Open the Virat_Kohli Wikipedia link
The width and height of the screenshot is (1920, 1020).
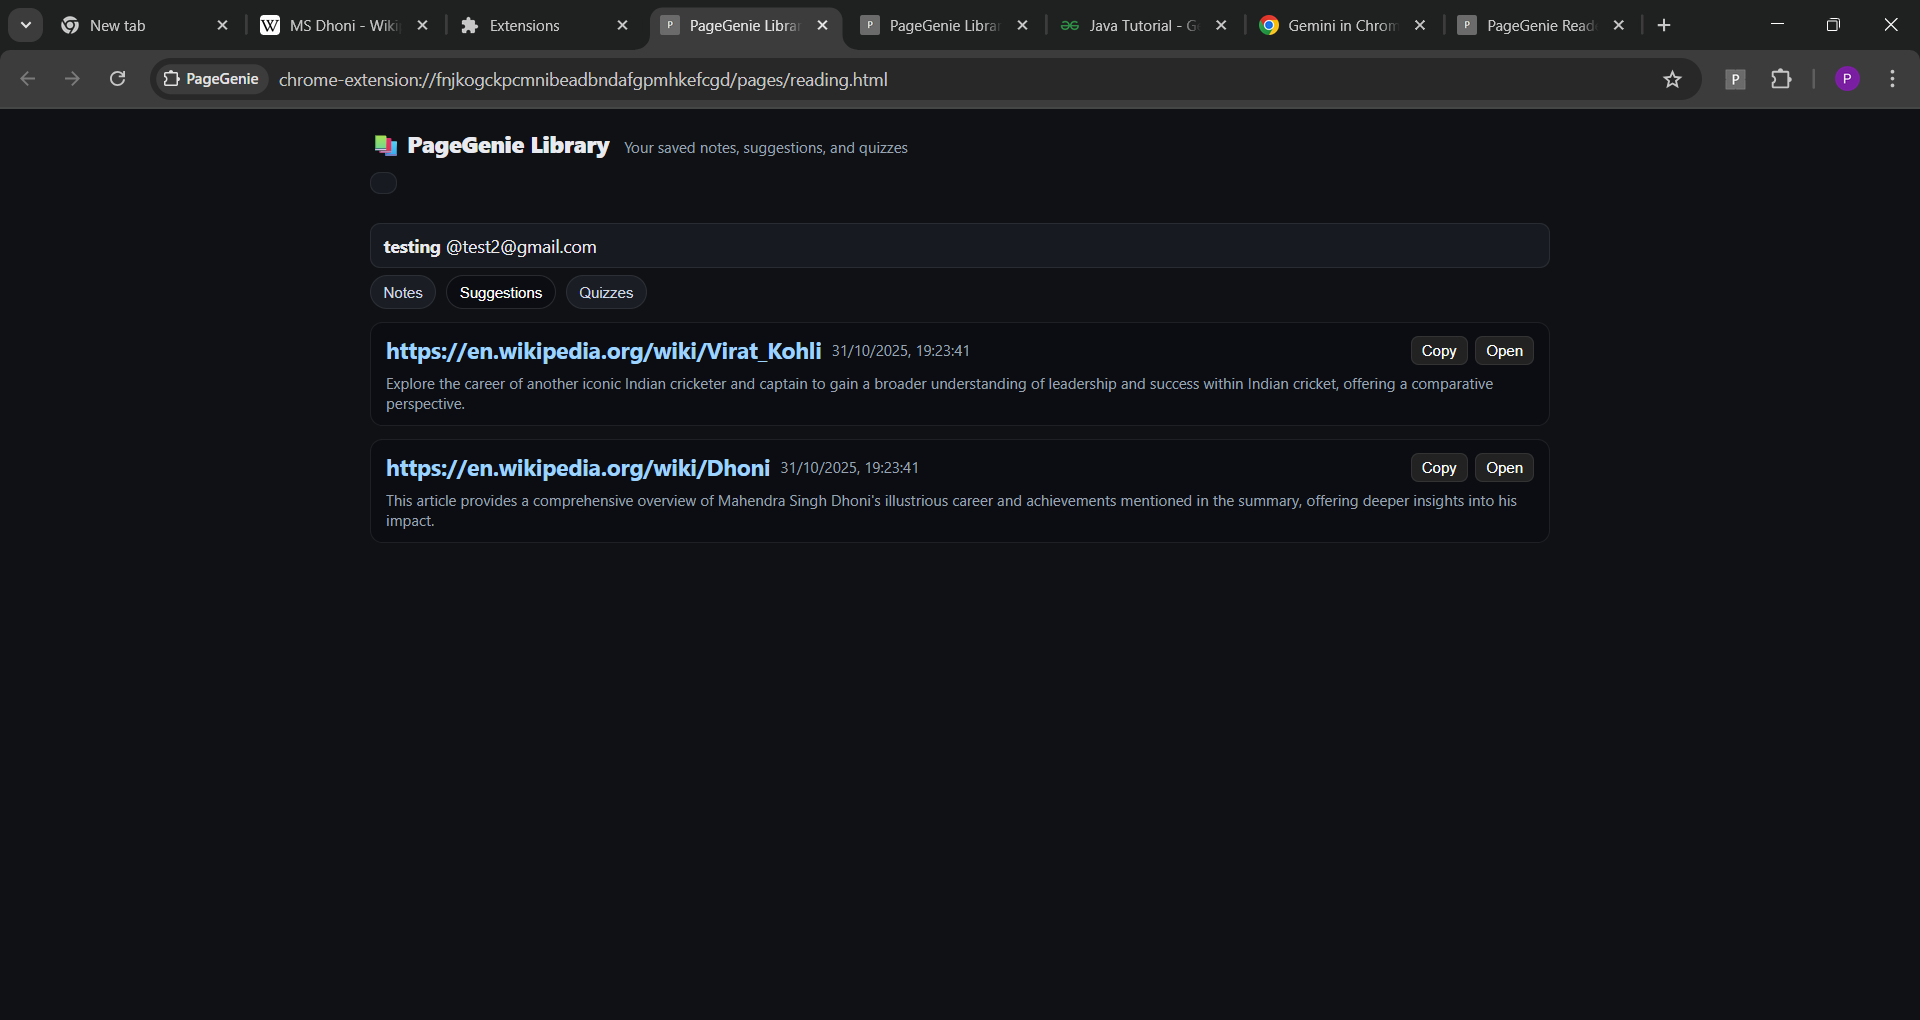click(x=603, y=351)
